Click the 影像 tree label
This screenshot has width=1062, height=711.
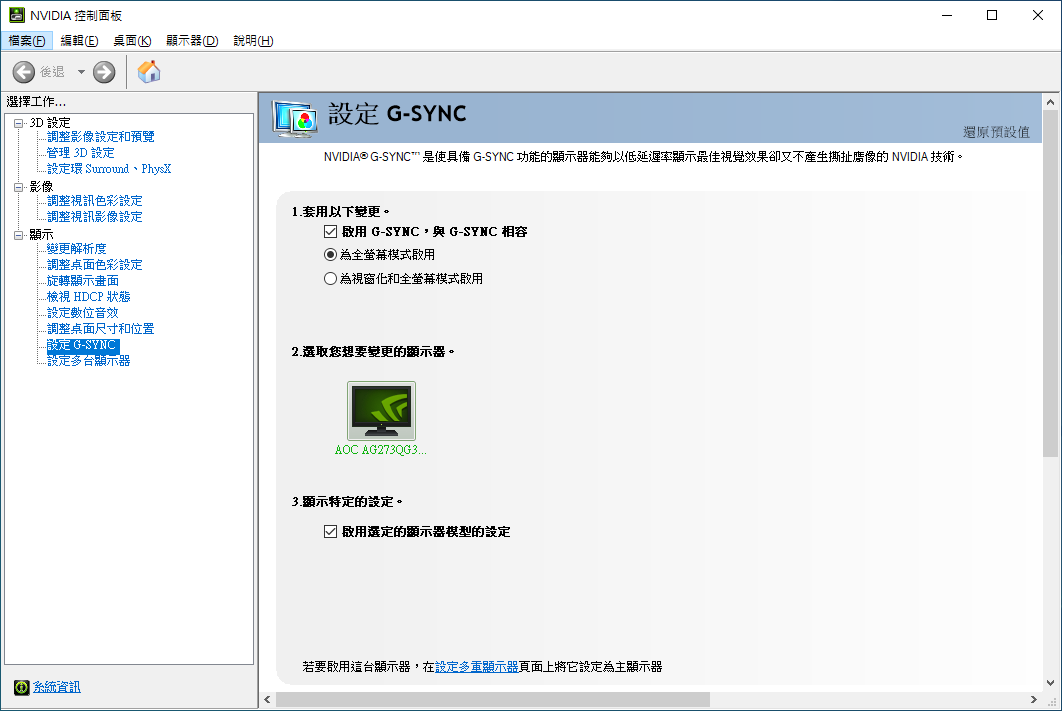pyautogui.click(x=41, y=187)
